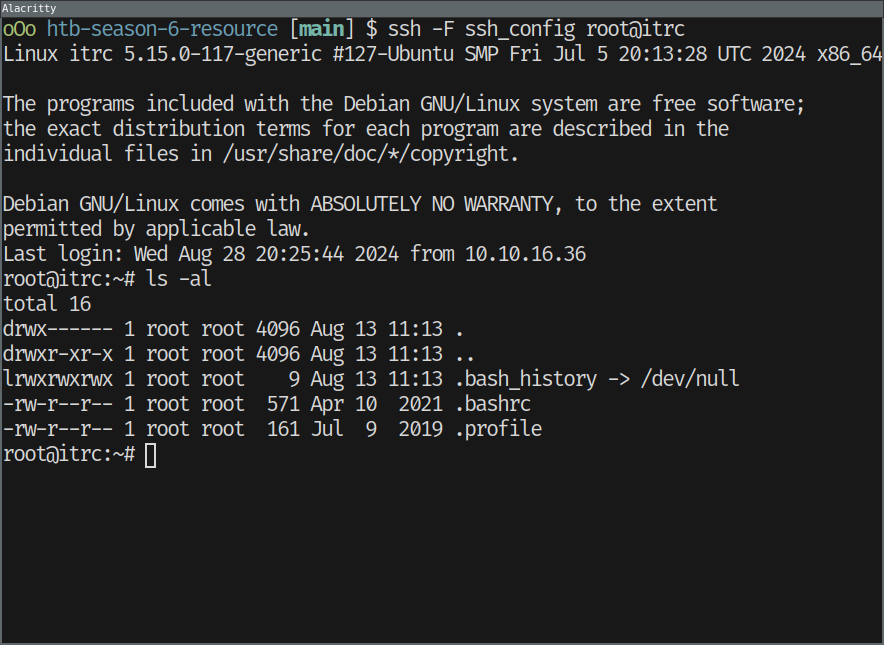
Task: Click the Alacritty window title bar
Action: pos(441,7)
